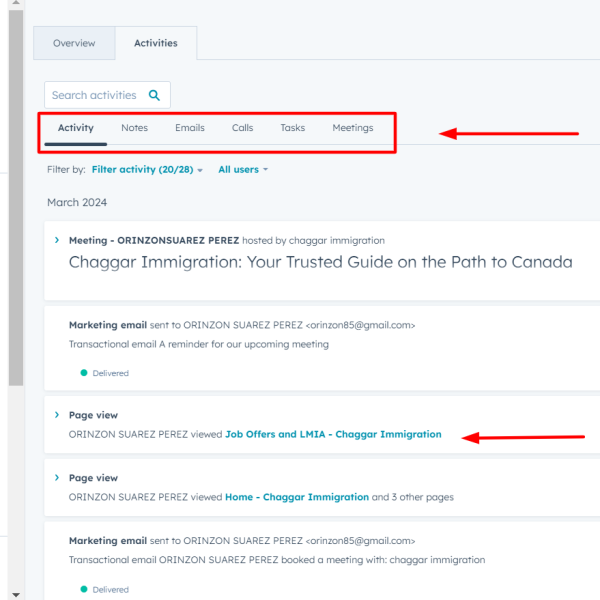Open the Calls sub-tab
The image size is (600, 600).
pyautogui.click(x=243, y=128)
